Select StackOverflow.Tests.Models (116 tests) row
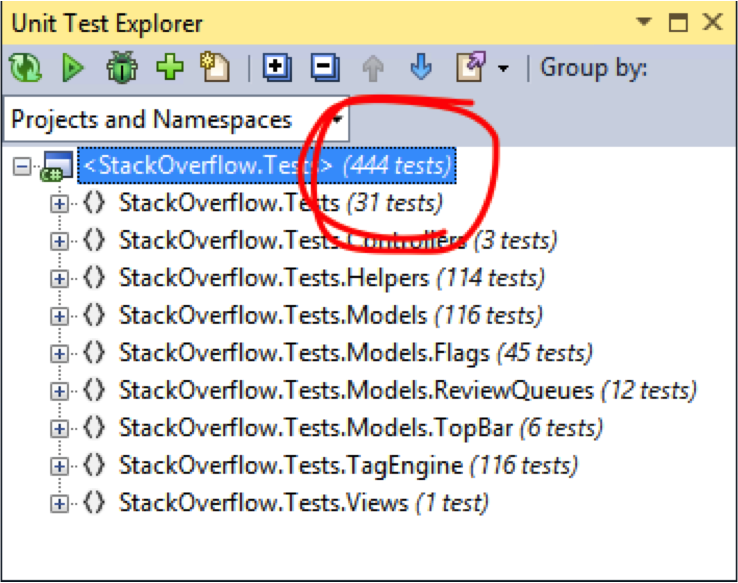738x583 pixels. (330, 315)
